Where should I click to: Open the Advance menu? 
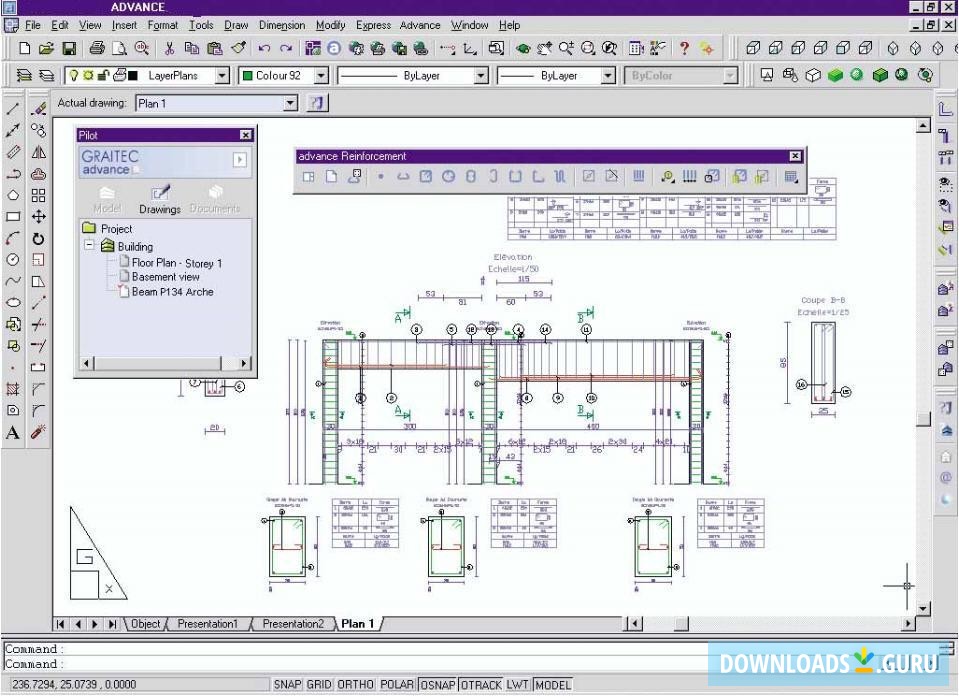coord(420,25)
